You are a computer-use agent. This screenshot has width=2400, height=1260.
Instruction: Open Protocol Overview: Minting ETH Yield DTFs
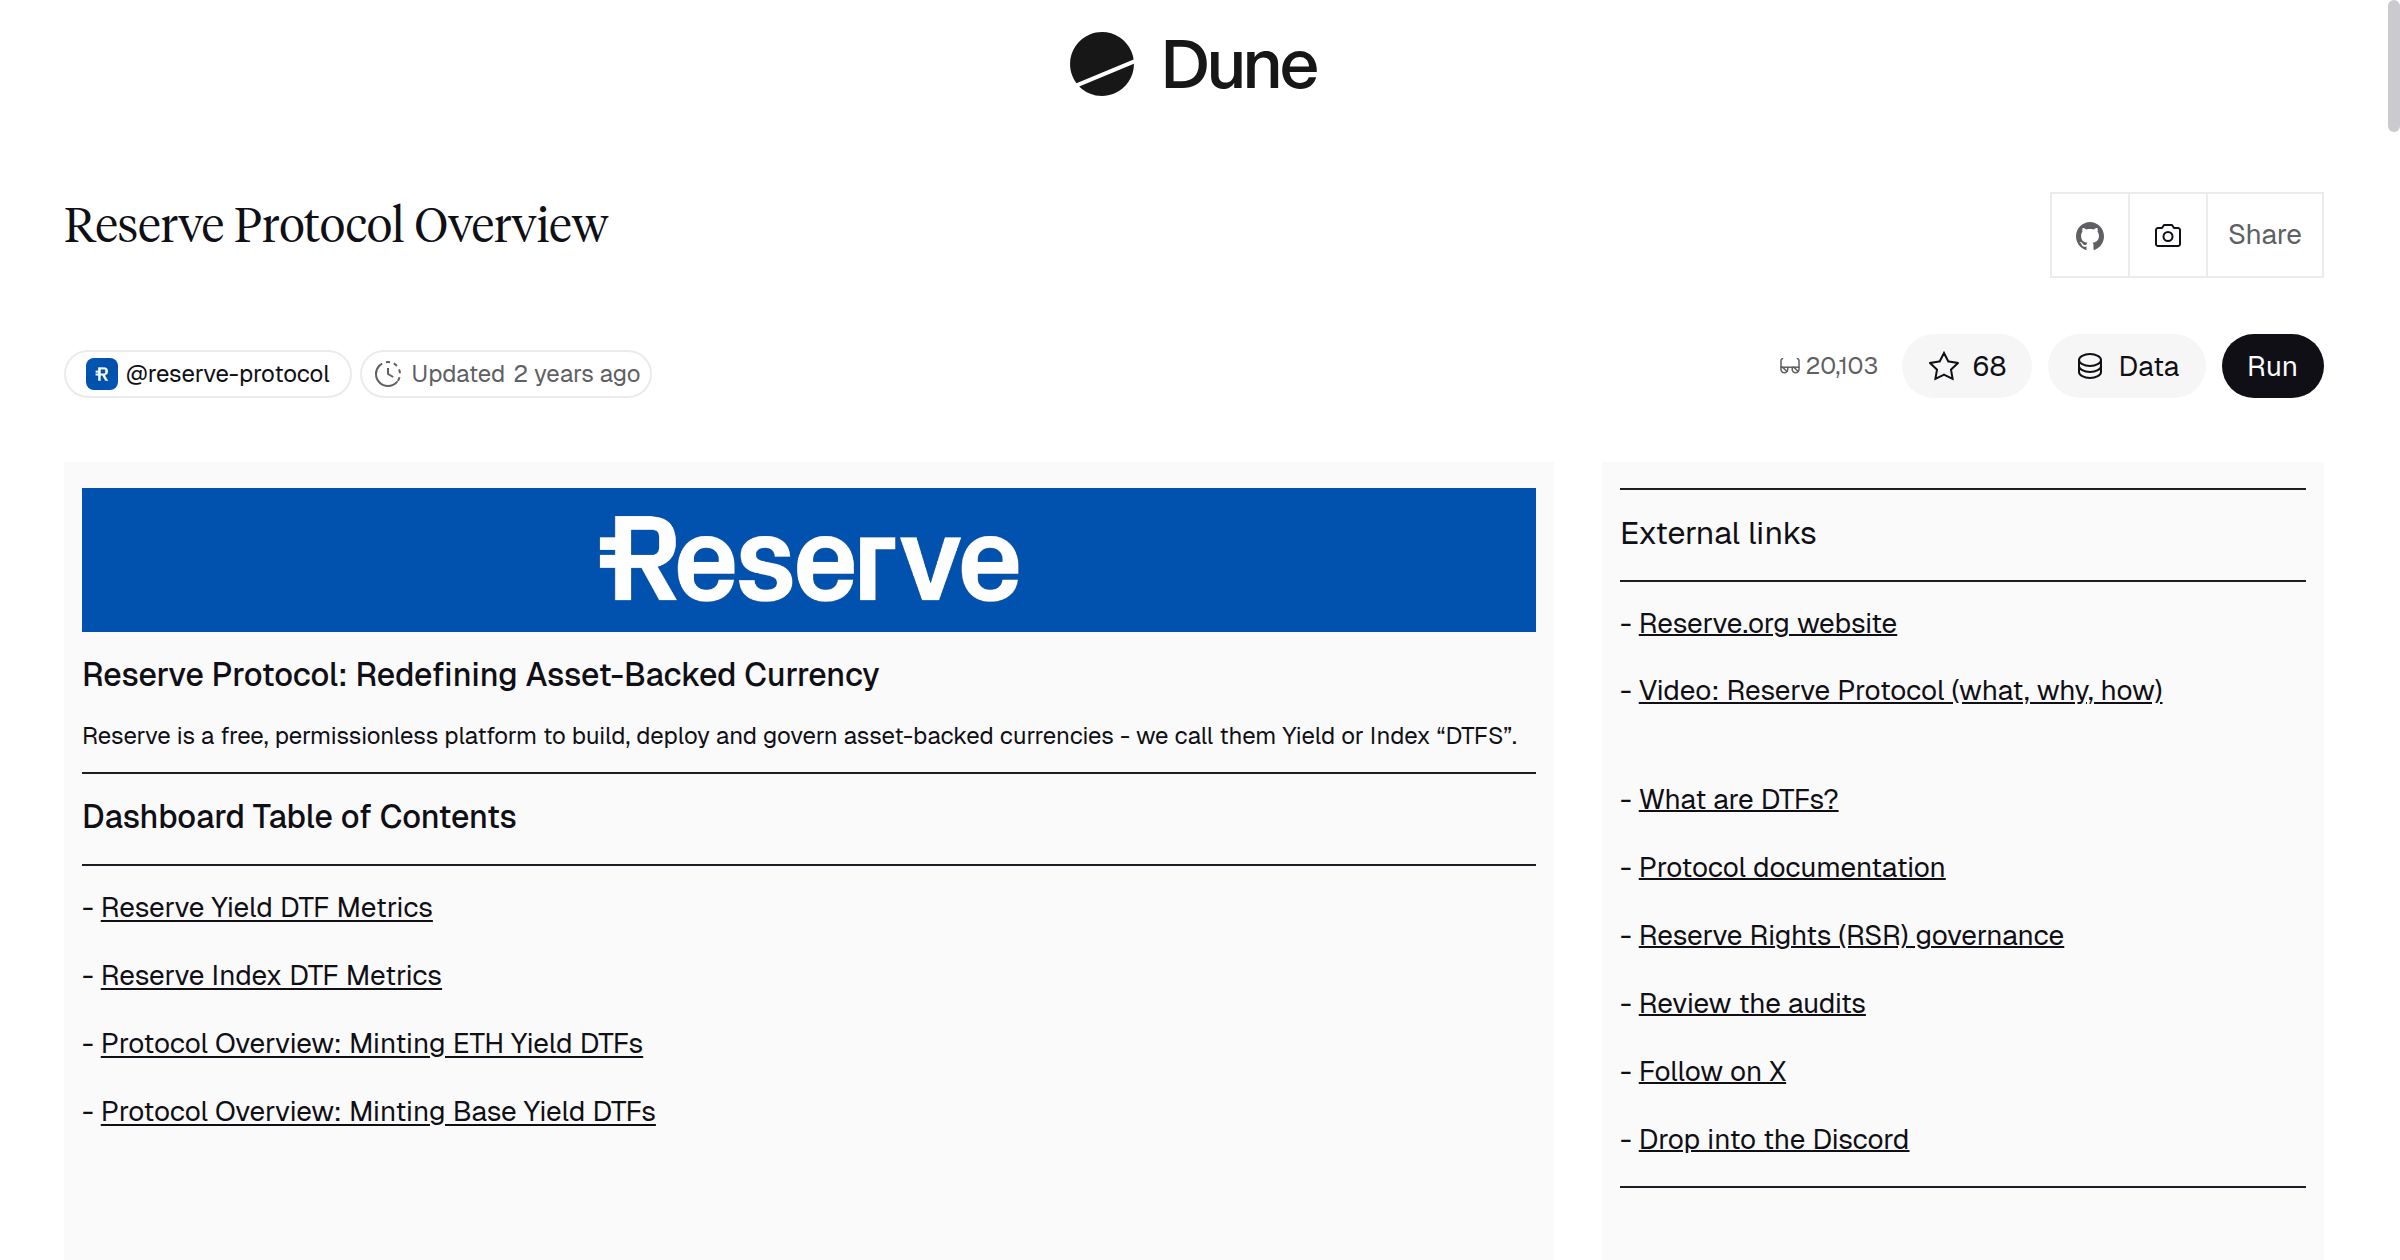(x=372, y=1043)
